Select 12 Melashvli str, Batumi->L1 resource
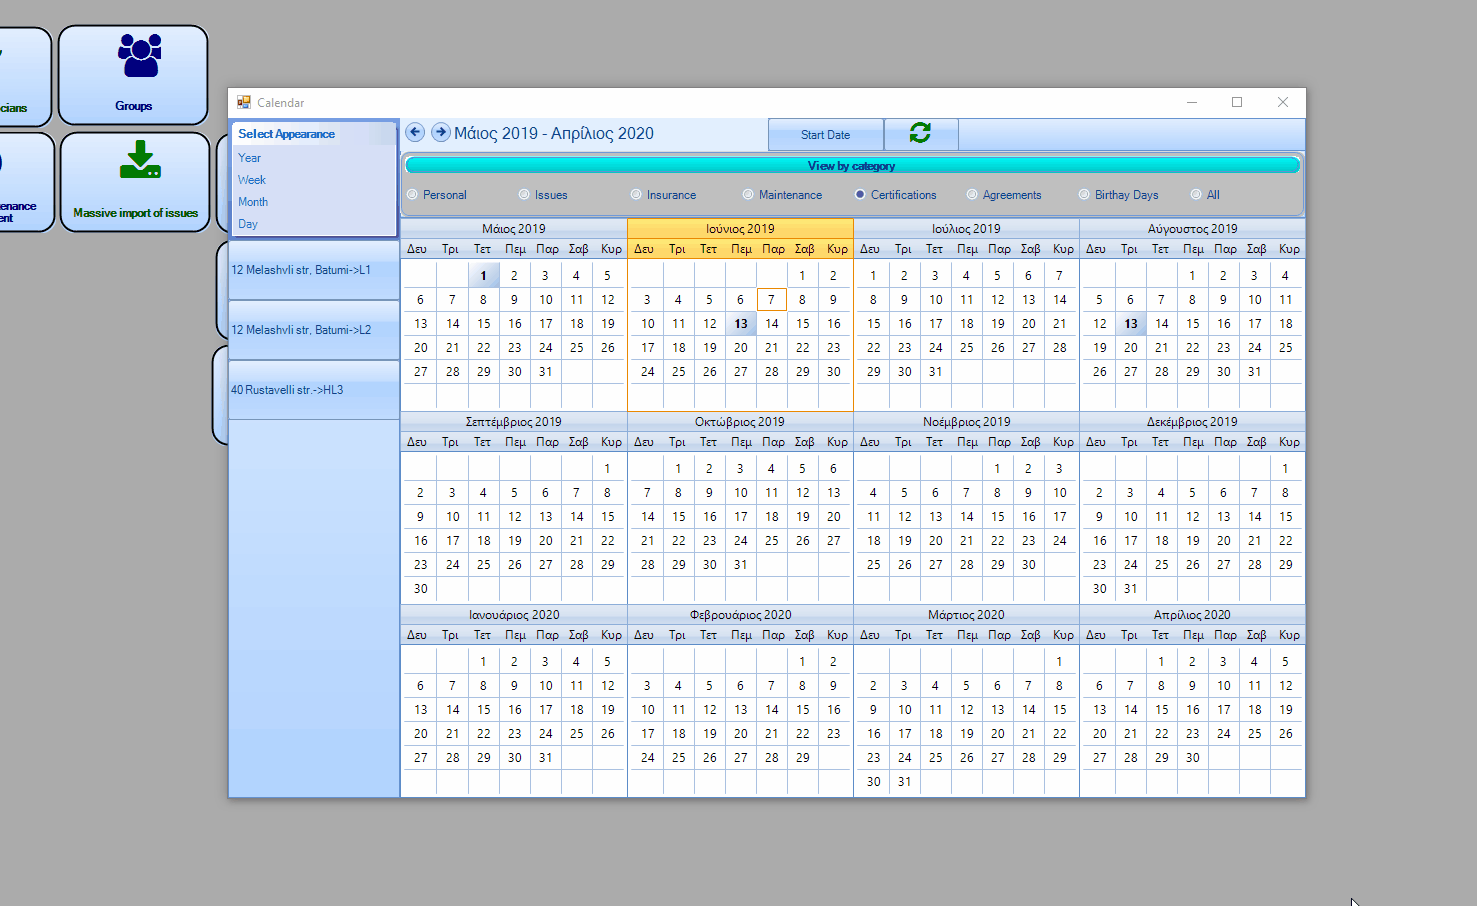The width and height of the screenshot is (1477, 906). [x=301, y=270]
